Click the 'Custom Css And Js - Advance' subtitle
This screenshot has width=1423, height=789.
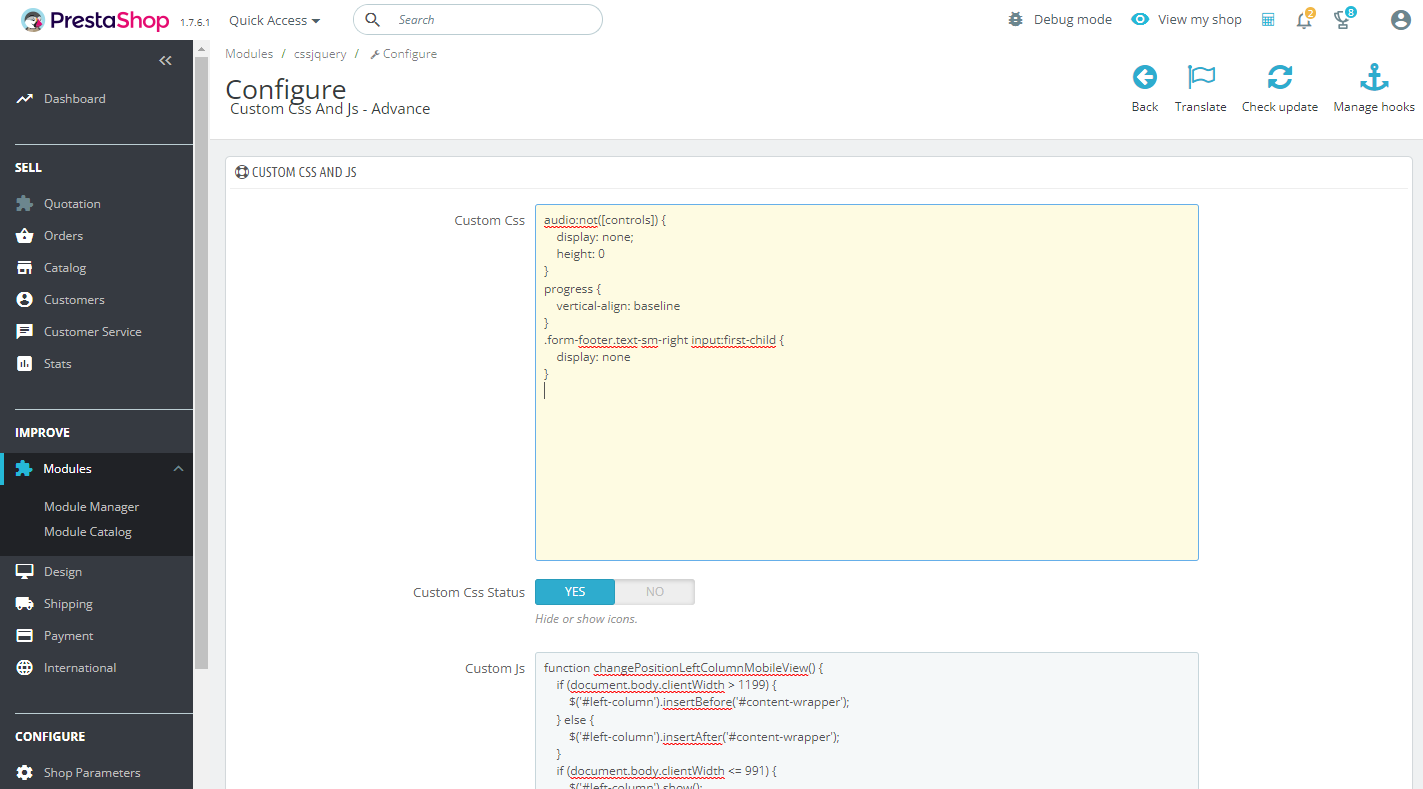pyautogui.click(x=330, y=109)
